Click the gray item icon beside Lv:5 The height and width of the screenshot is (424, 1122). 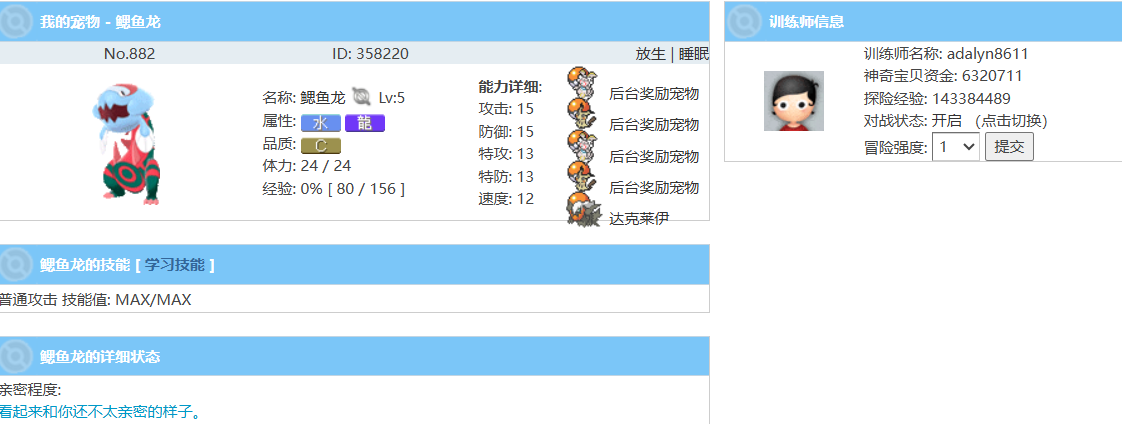(x=362, y=97)
